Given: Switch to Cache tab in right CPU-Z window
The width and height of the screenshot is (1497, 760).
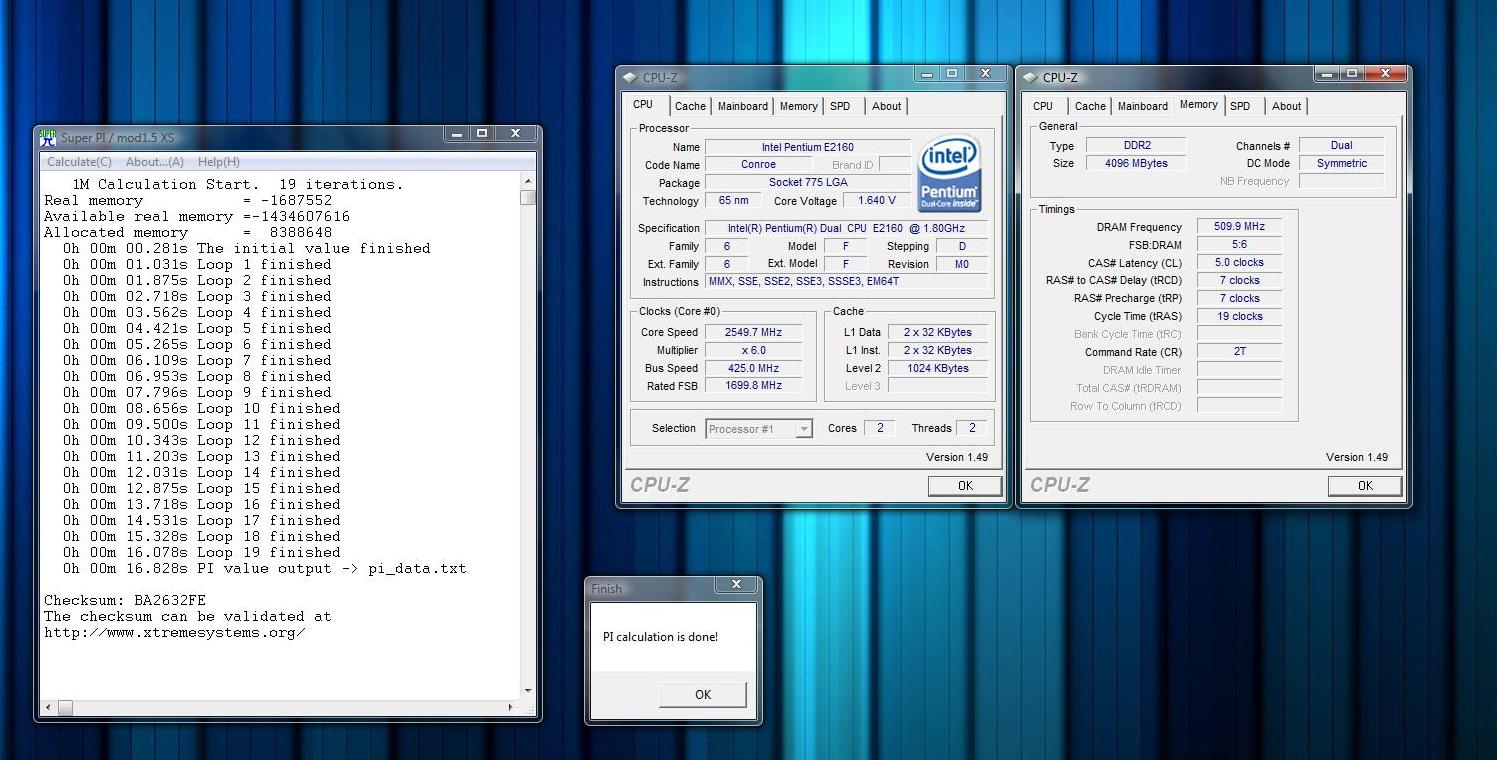Looking at the screenshot, I should (x=1090, y=106).
